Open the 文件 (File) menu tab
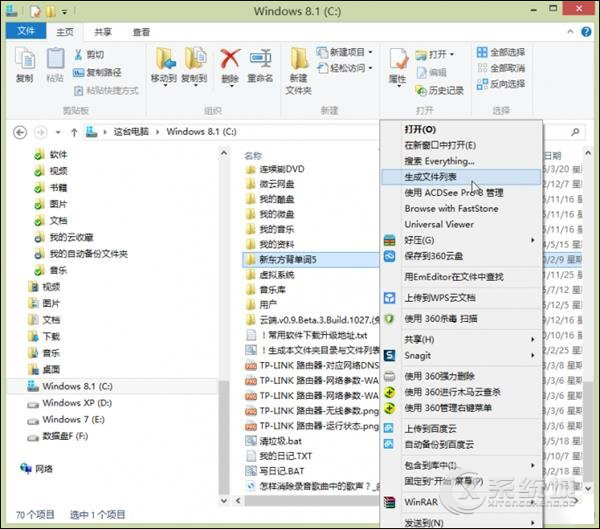The height and width of the screenshot is (529, 600). 26,31
